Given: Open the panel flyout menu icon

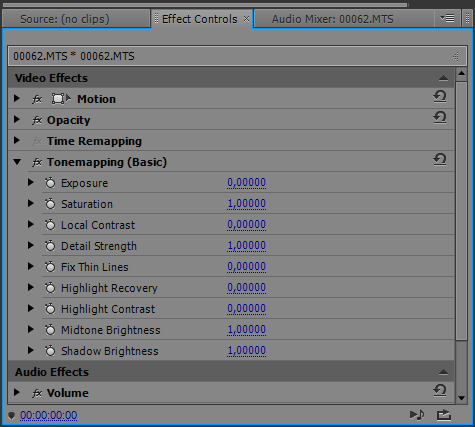Looking at the screenshot, I should 447,18.
